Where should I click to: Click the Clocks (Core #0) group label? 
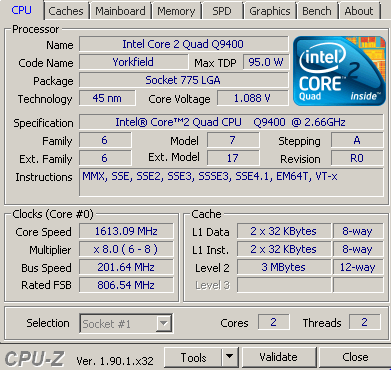(x=53, y=214)
